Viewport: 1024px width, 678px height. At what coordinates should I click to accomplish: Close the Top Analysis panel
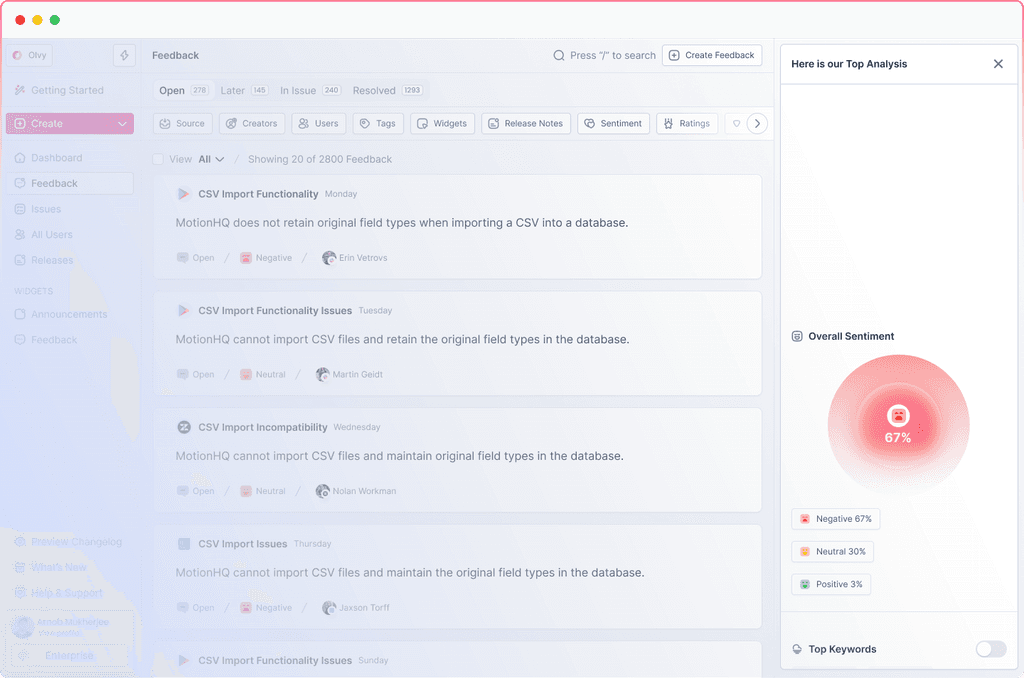click(998, 64)
